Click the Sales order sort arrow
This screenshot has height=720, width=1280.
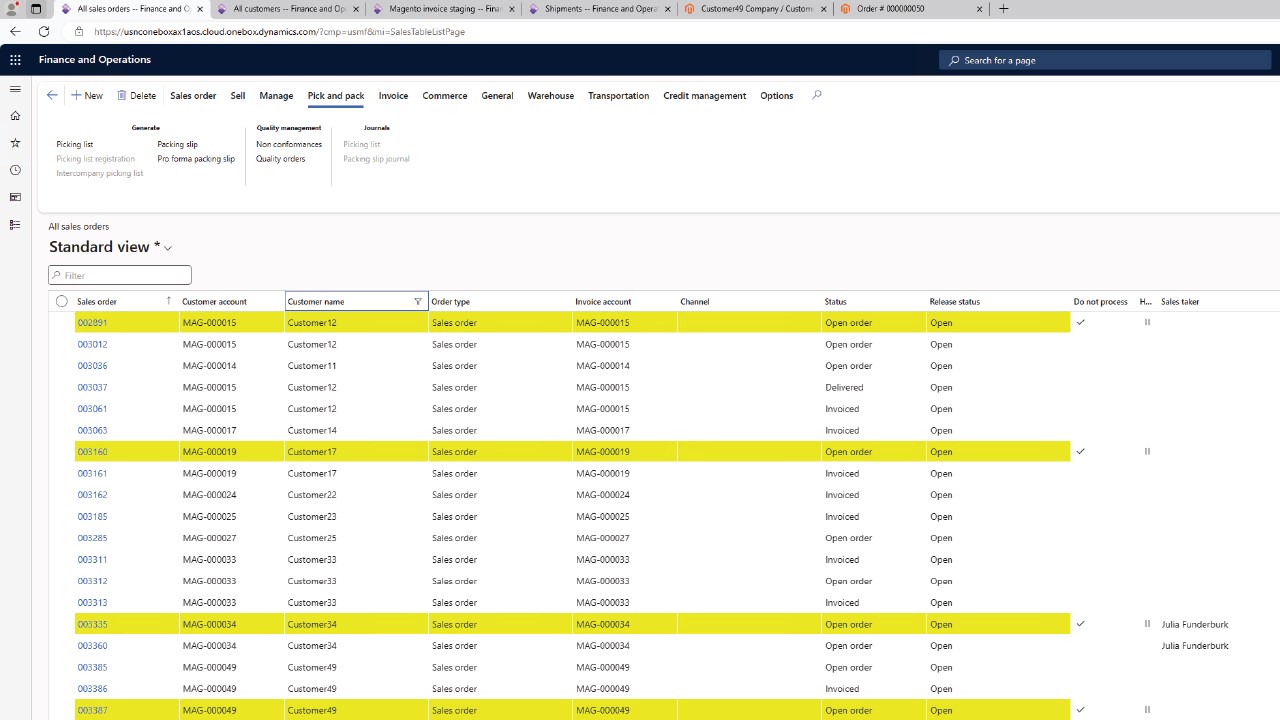168,301
